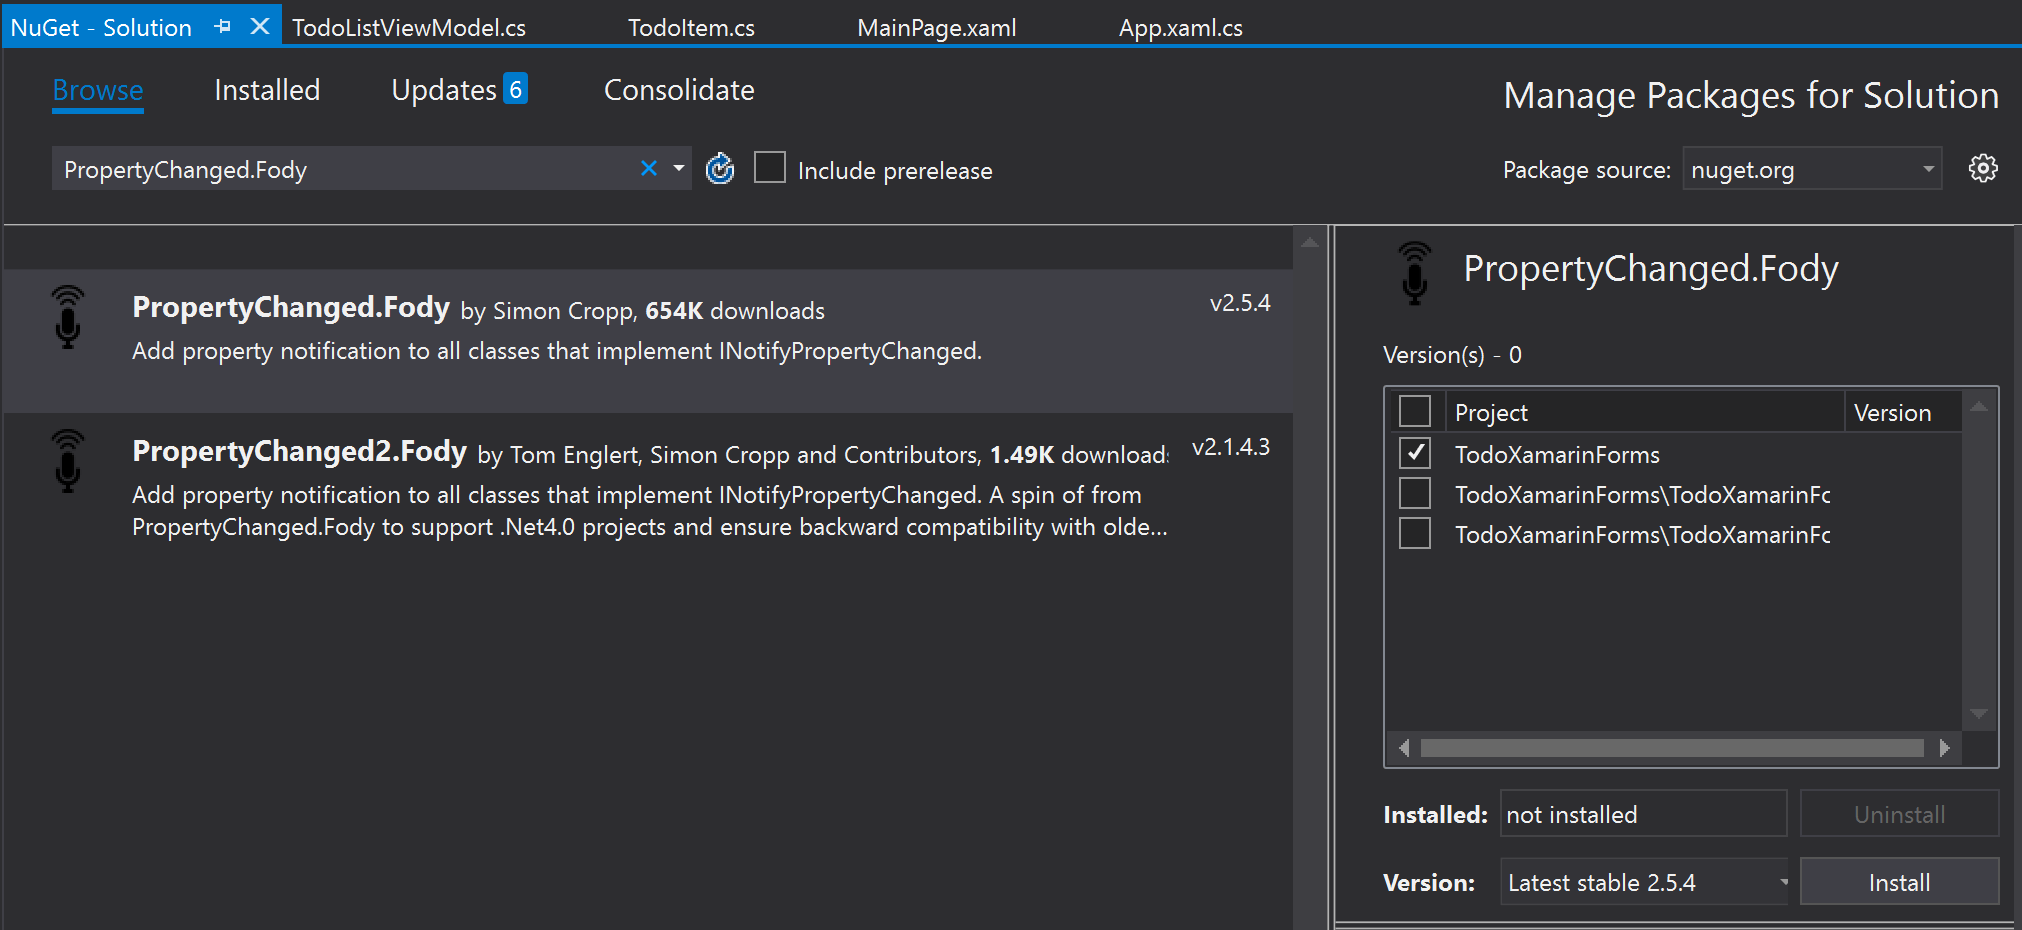
Task: Click the refresh search results icon
Action: 720,169
